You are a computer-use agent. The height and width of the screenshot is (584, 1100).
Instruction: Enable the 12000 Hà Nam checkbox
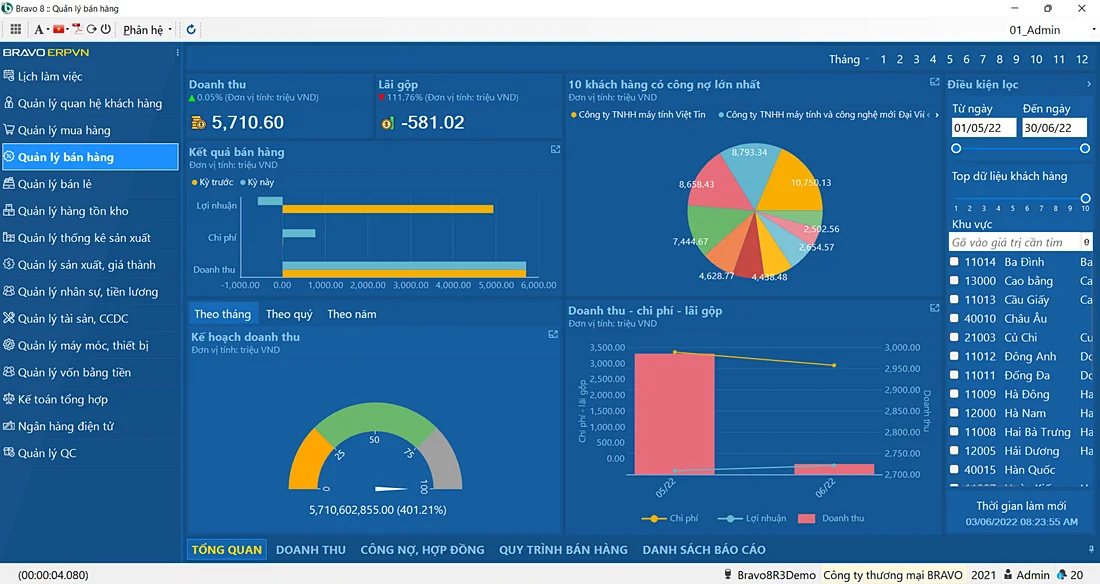pyautogui.click(x=955, y=413)
